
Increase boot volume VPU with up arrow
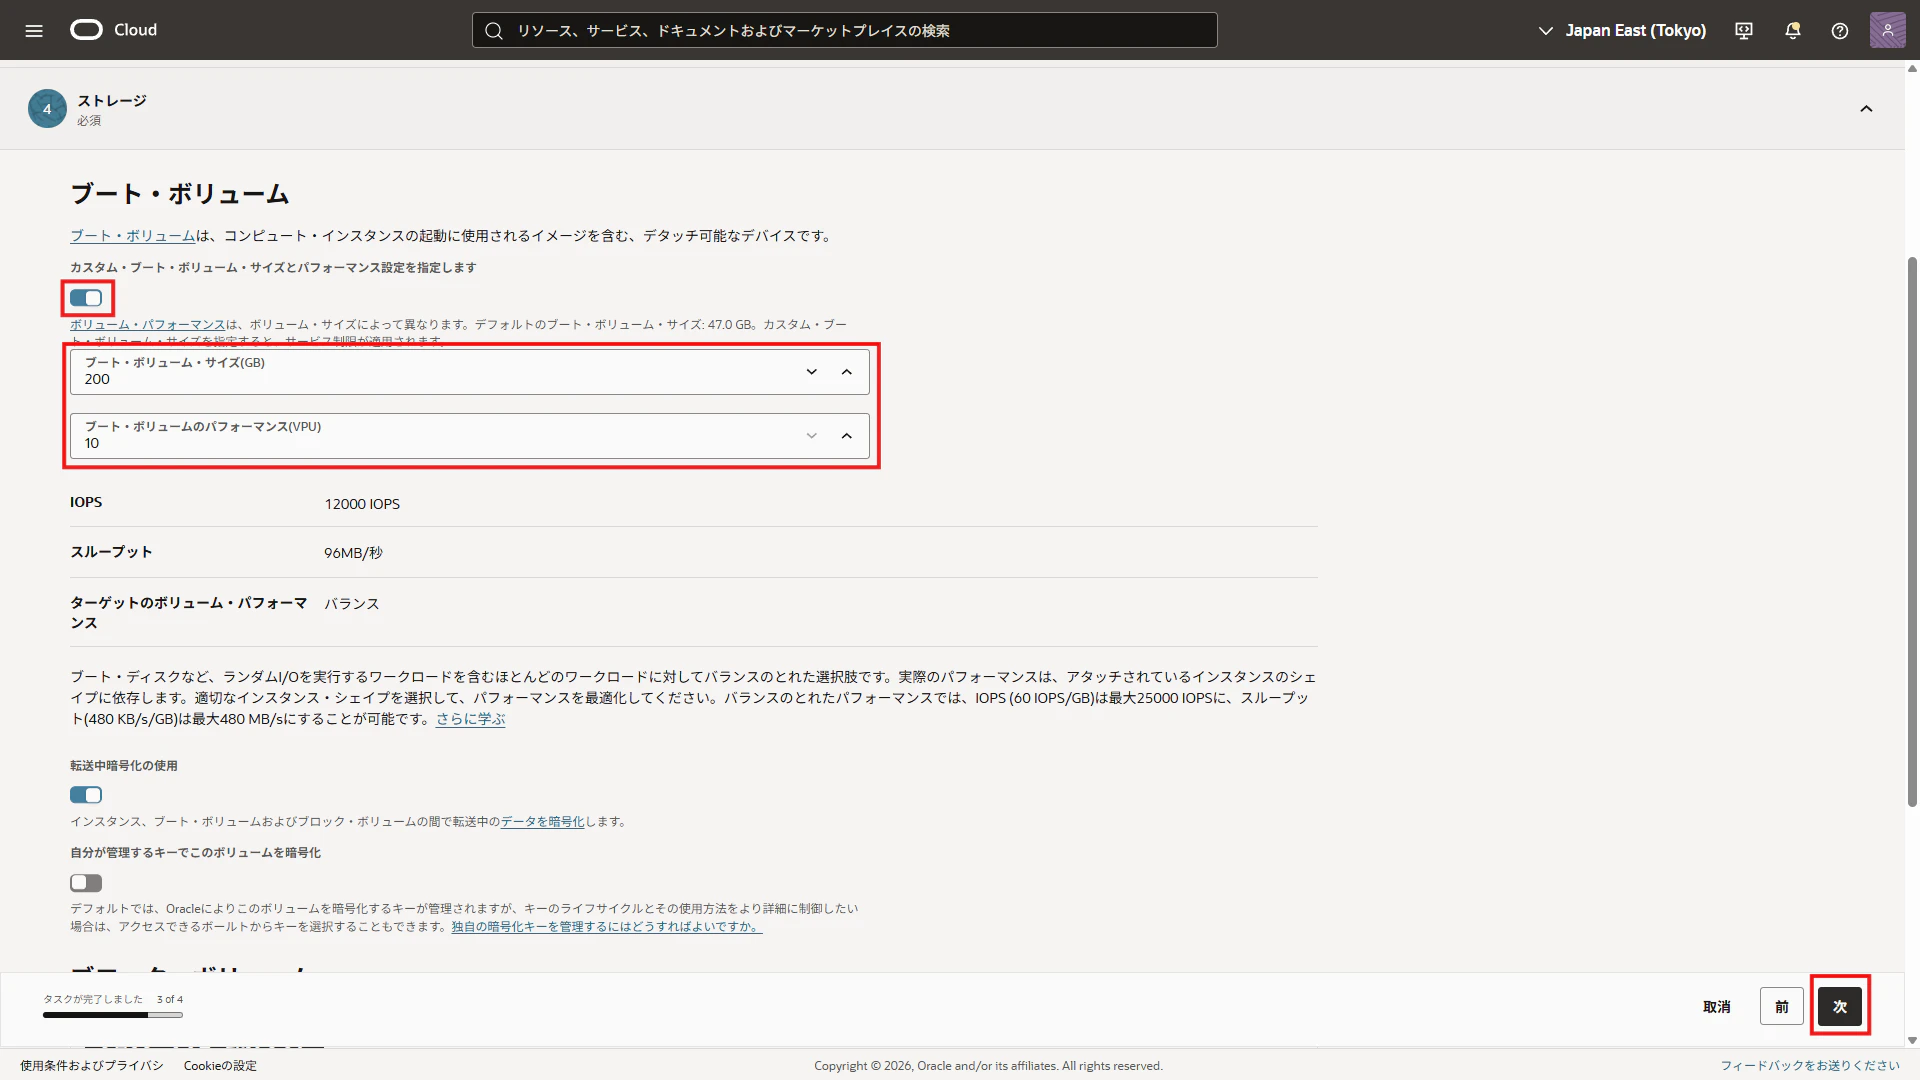pyautogui.click(x=847, y=436)
